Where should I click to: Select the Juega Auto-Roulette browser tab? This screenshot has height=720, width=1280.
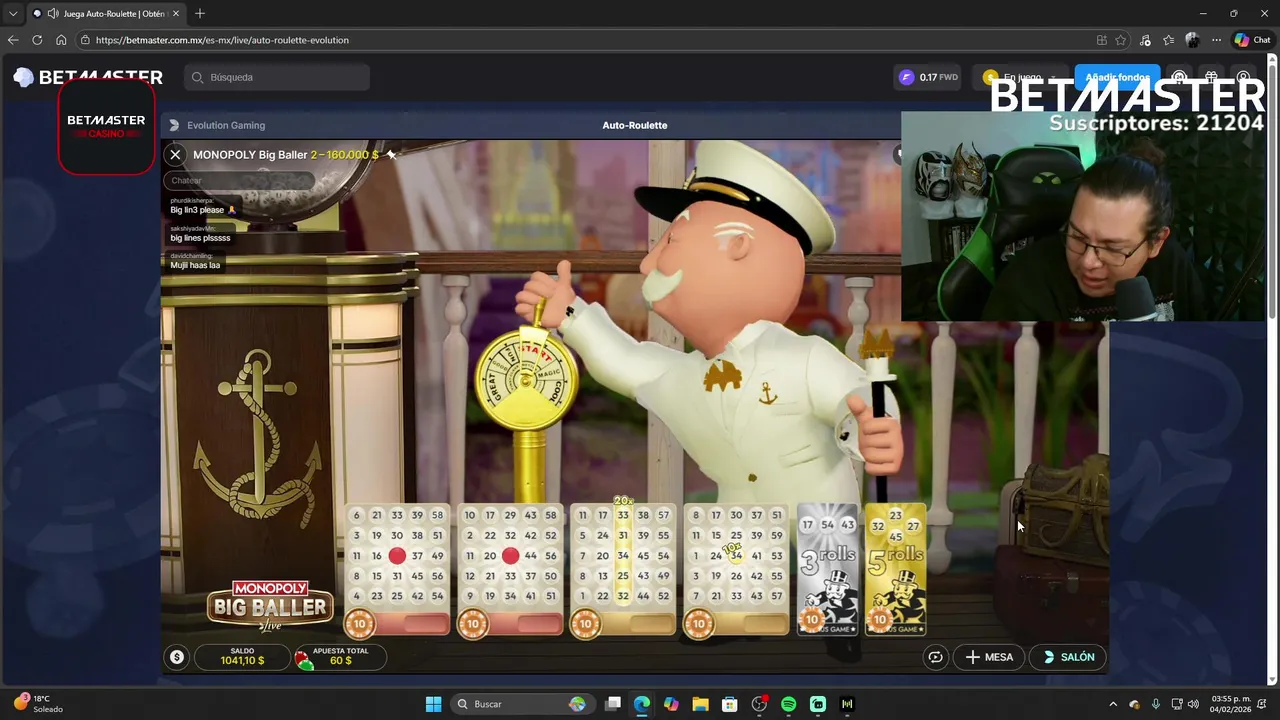coord(106,14)
